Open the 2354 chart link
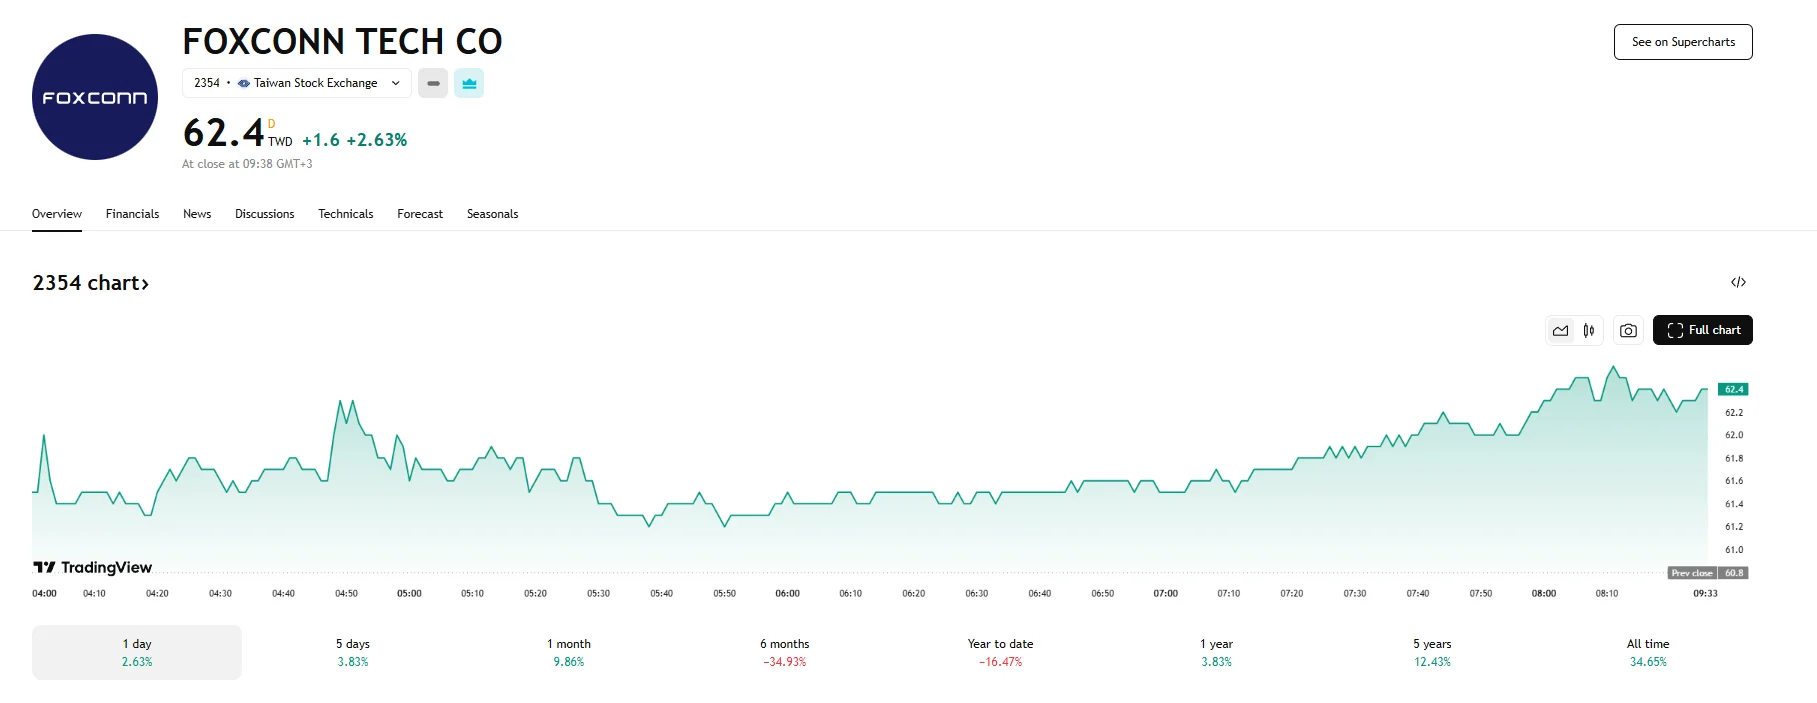The height and width of the screenshot is (703, 1817). pyautogui.click(x=90, y=282)
